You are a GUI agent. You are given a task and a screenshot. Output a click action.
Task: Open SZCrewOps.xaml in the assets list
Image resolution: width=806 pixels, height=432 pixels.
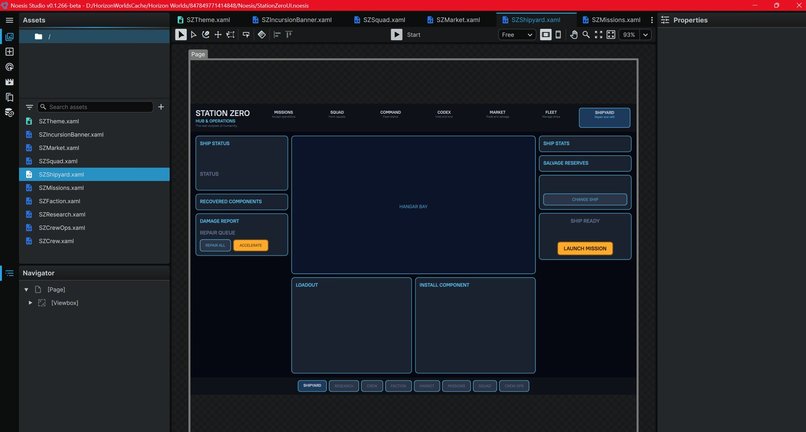click(x=94, y=228)
